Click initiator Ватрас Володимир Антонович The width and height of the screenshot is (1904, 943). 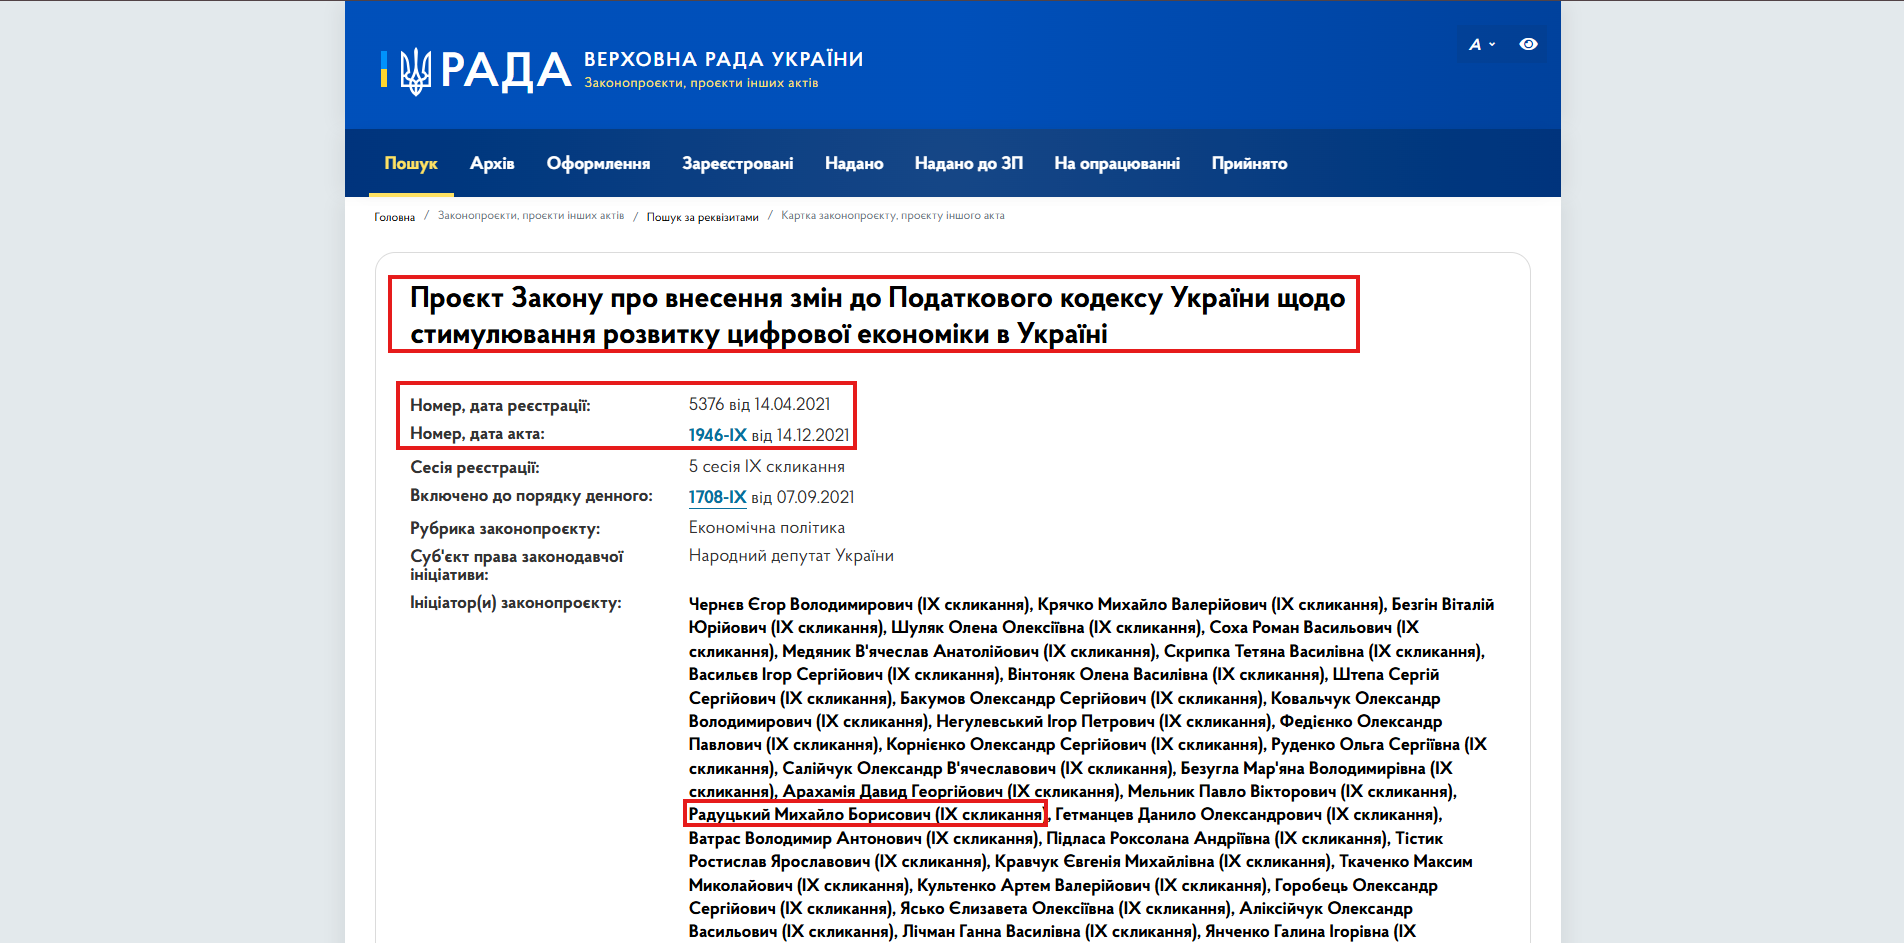(863, 838)
